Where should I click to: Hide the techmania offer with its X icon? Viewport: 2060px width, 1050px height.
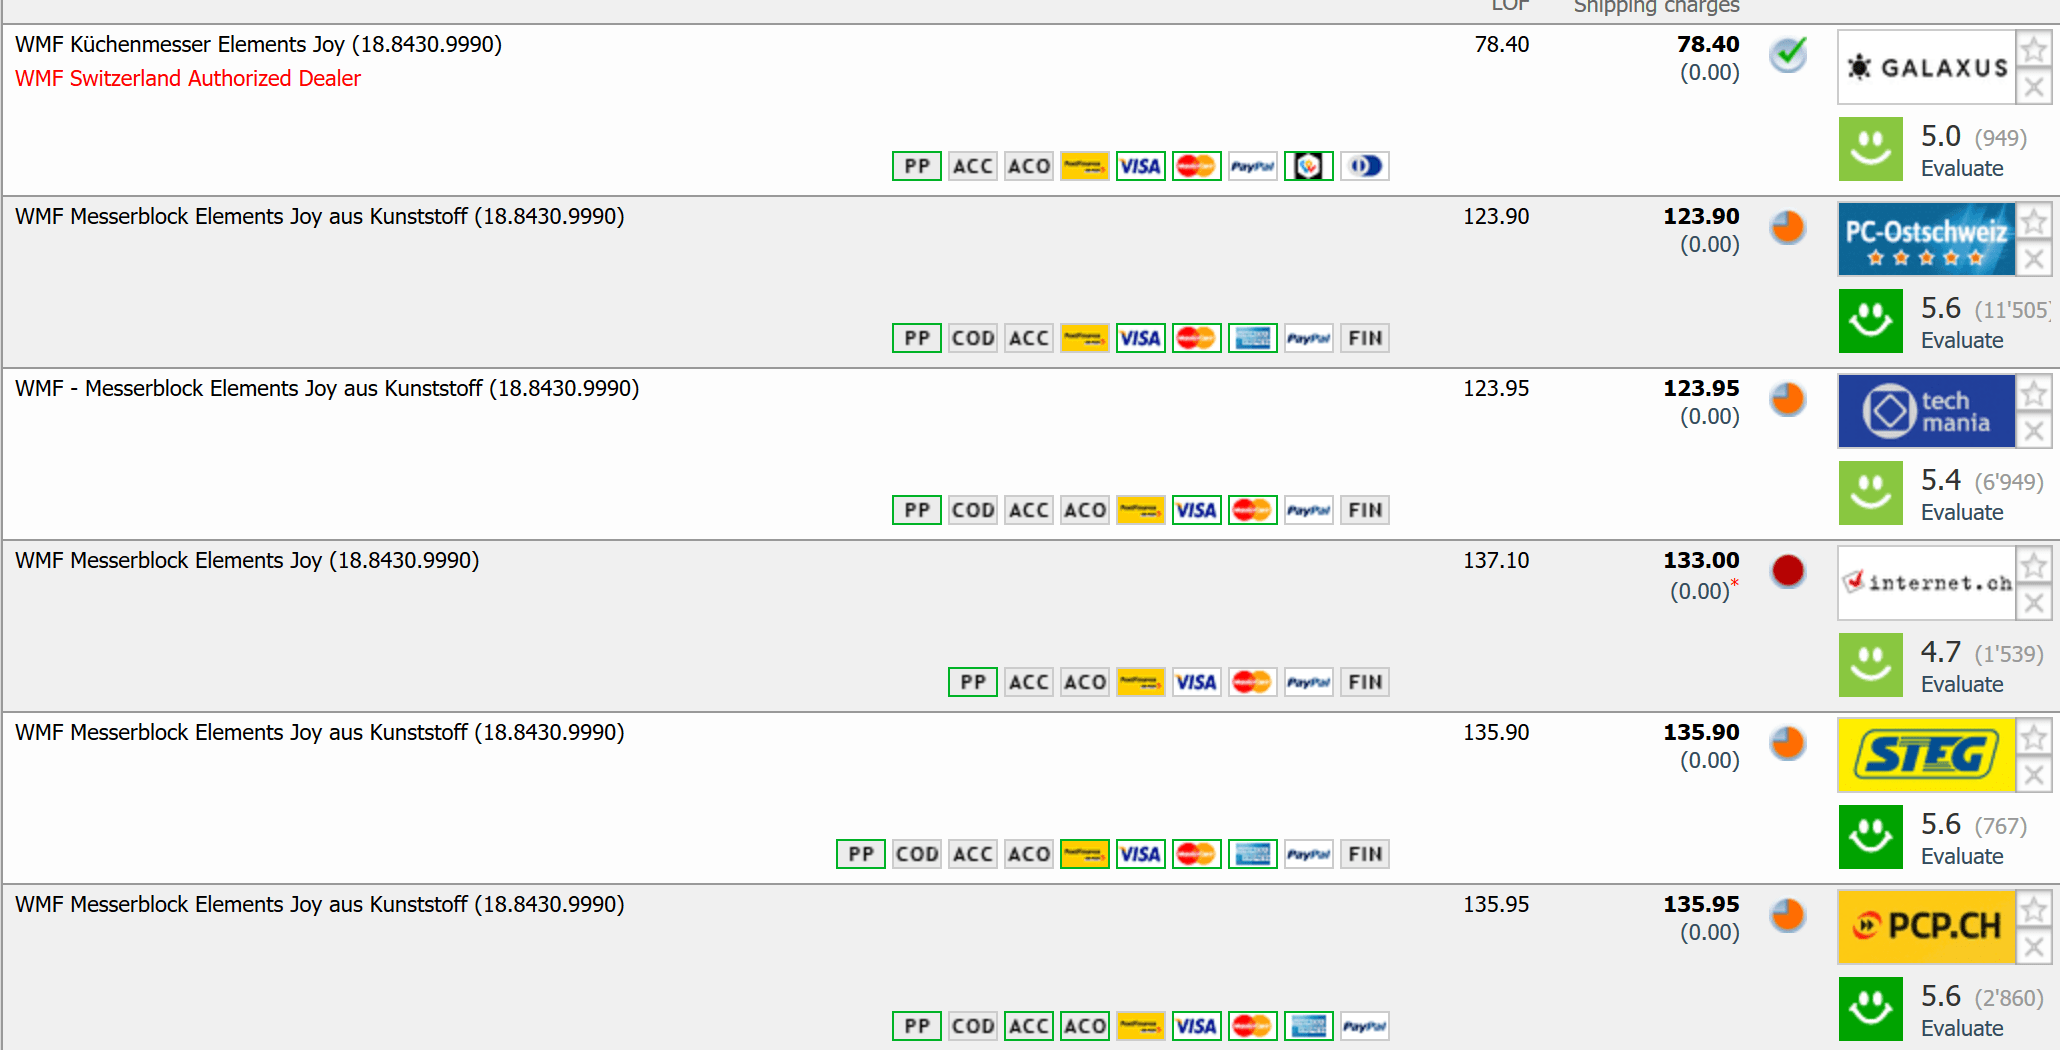[x=2033, y=431]
